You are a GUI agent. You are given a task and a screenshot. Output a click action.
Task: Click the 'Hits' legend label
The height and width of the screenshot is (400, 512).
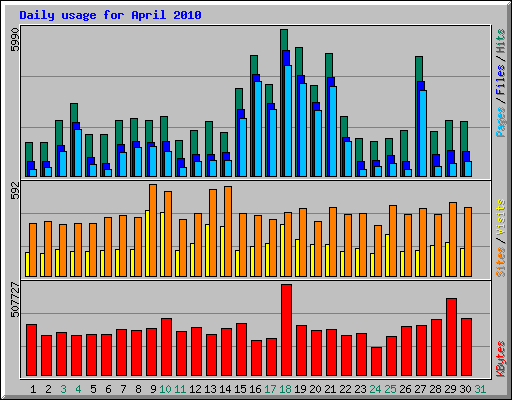click(x=500, y=41)
